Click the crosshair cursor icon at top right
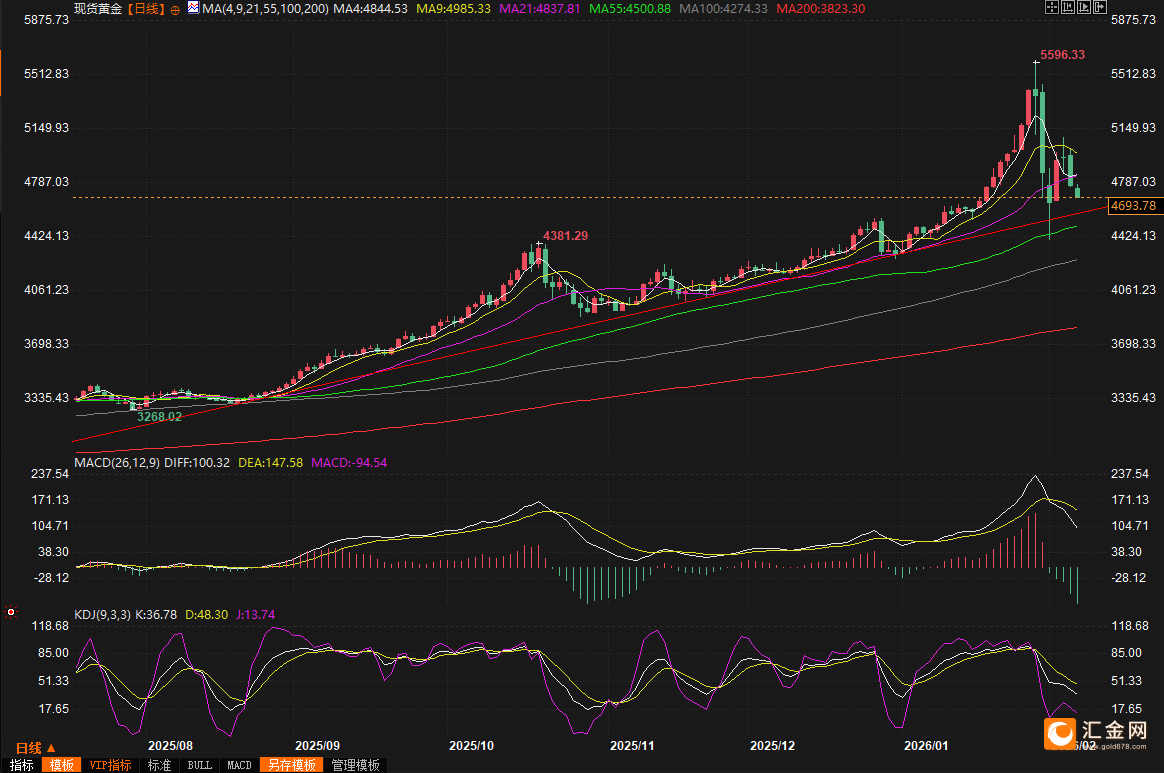 tap(1051, 8)
